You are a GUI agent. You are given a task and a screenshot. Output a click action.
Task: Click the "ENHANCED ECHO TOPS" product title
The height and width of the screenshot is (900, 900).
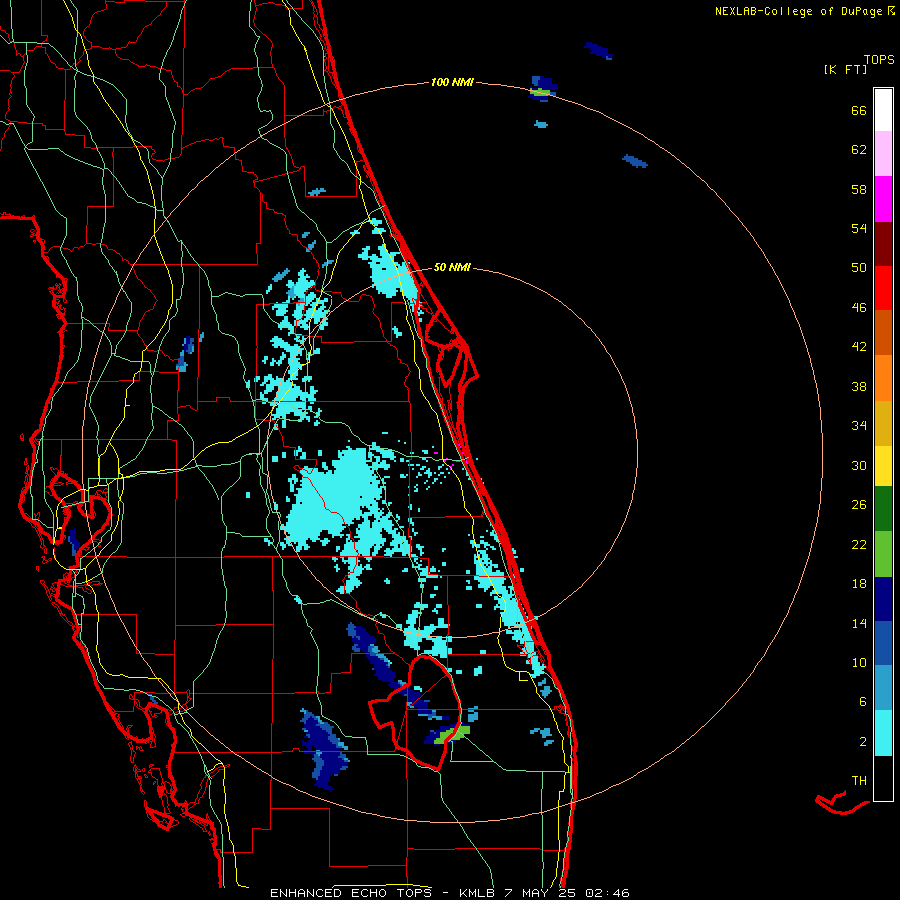coord(355,893)
